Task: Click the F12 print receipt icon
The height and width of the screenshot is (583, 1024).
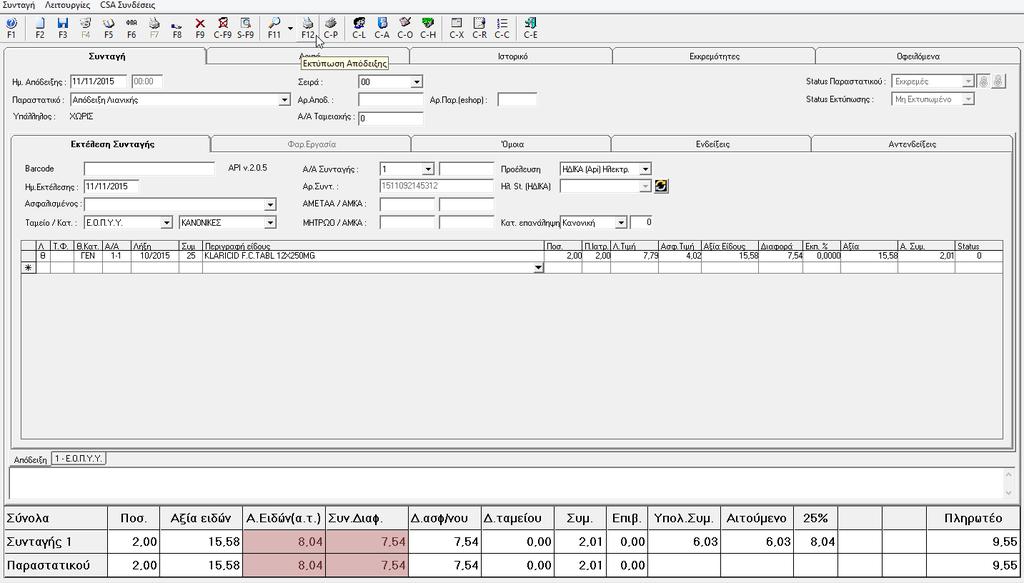Action: coord(308,28)
